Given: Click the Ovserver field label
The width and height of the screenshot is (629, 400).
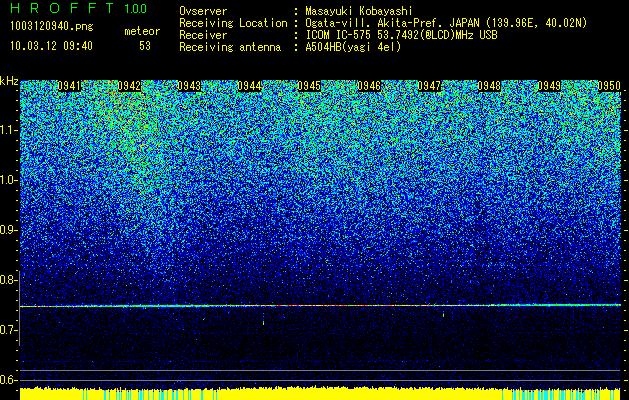Looking at the screenshot, I should [x=203, y=11].
